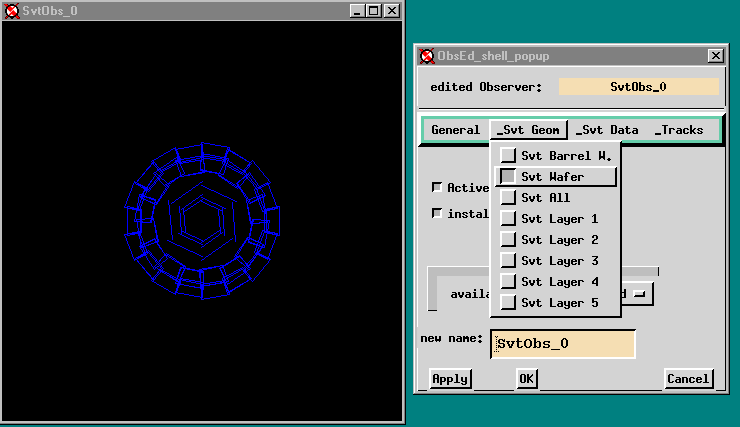Screen dimensions: 740x427
Task: Toggle the Active checkbox
Action: pos(437,187)
